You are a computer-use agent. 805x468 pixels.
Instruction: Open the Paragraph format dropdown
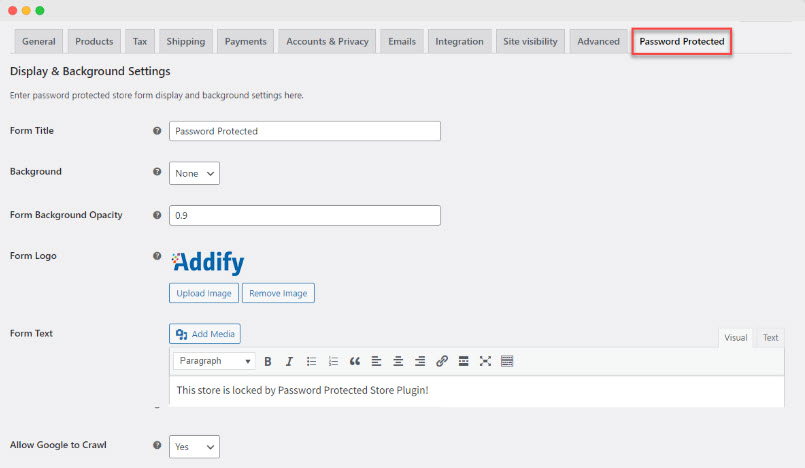(x=214, y=361)
